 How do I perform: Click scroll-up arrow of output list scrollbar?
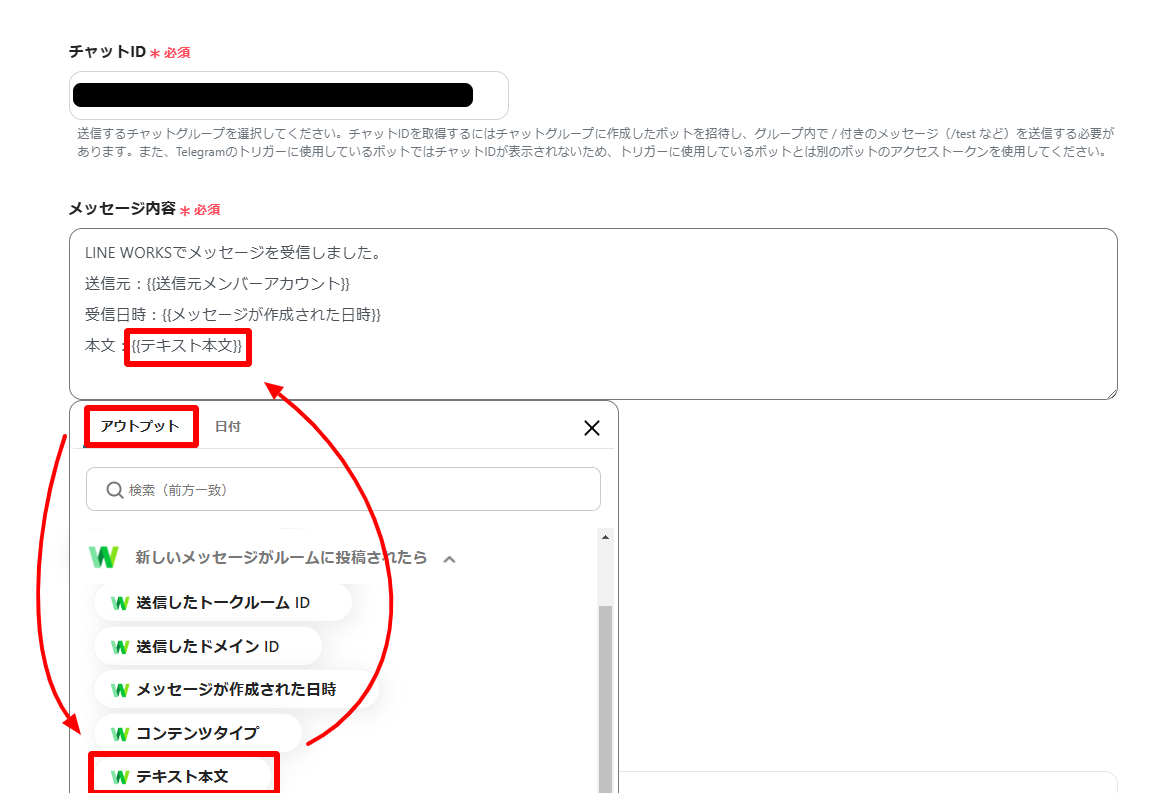[605, 537]
